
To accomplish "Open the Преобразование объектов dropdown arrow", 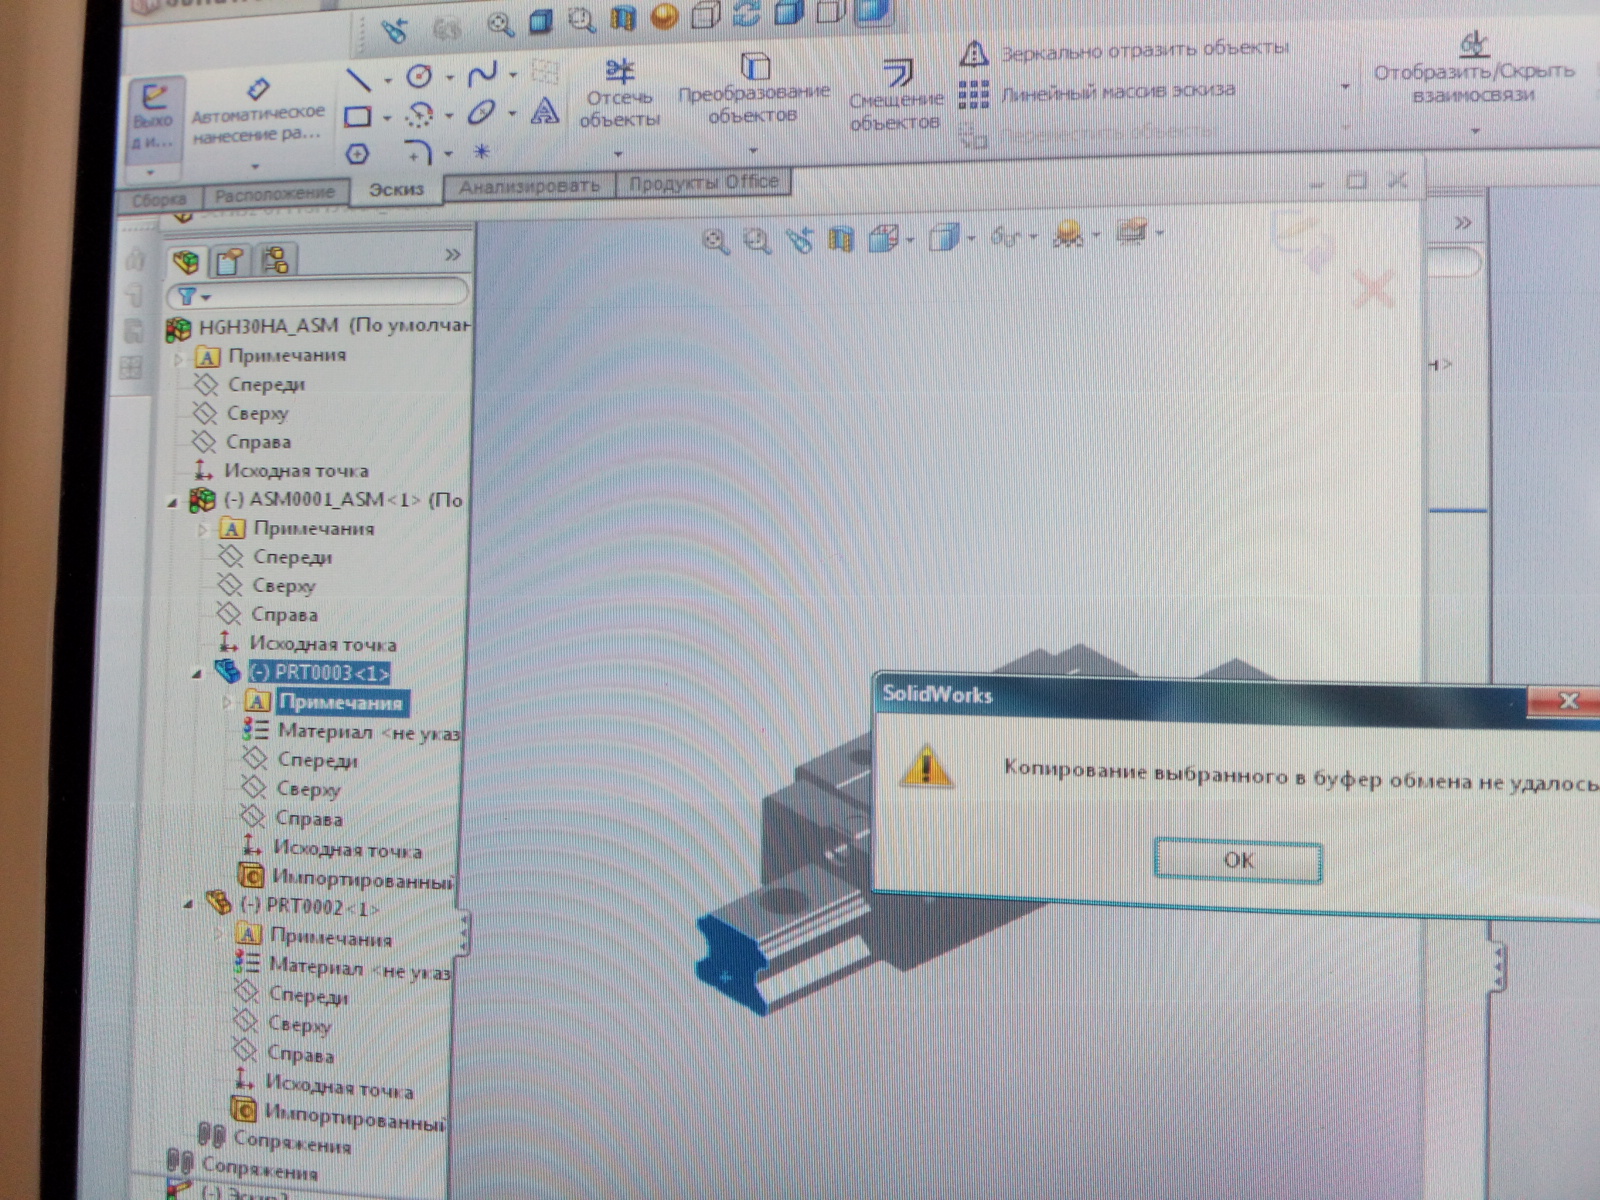I will tap(753, 151).
